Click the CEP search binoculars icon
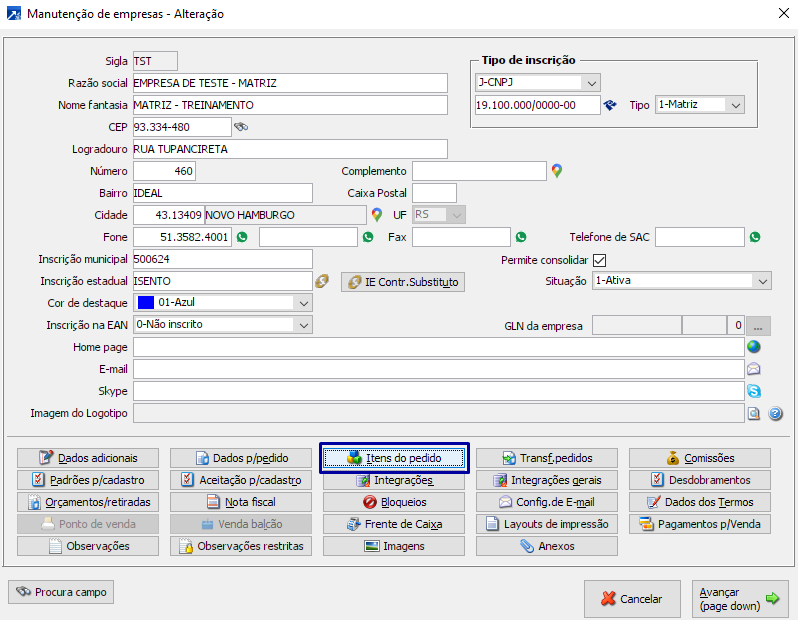Viewport: 798px width, 620px height. (240, 127)
